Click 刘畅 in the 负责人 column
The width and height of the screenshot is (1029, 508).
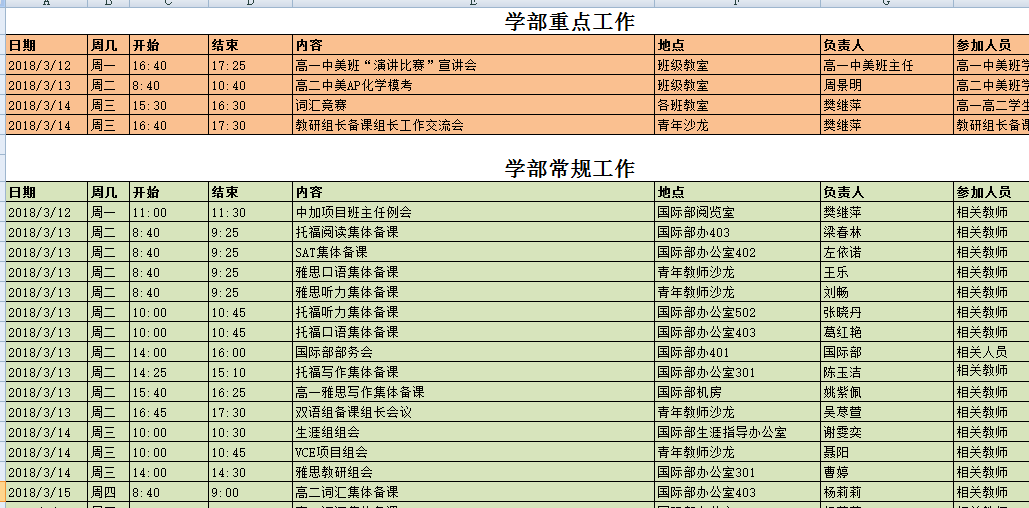887,292
